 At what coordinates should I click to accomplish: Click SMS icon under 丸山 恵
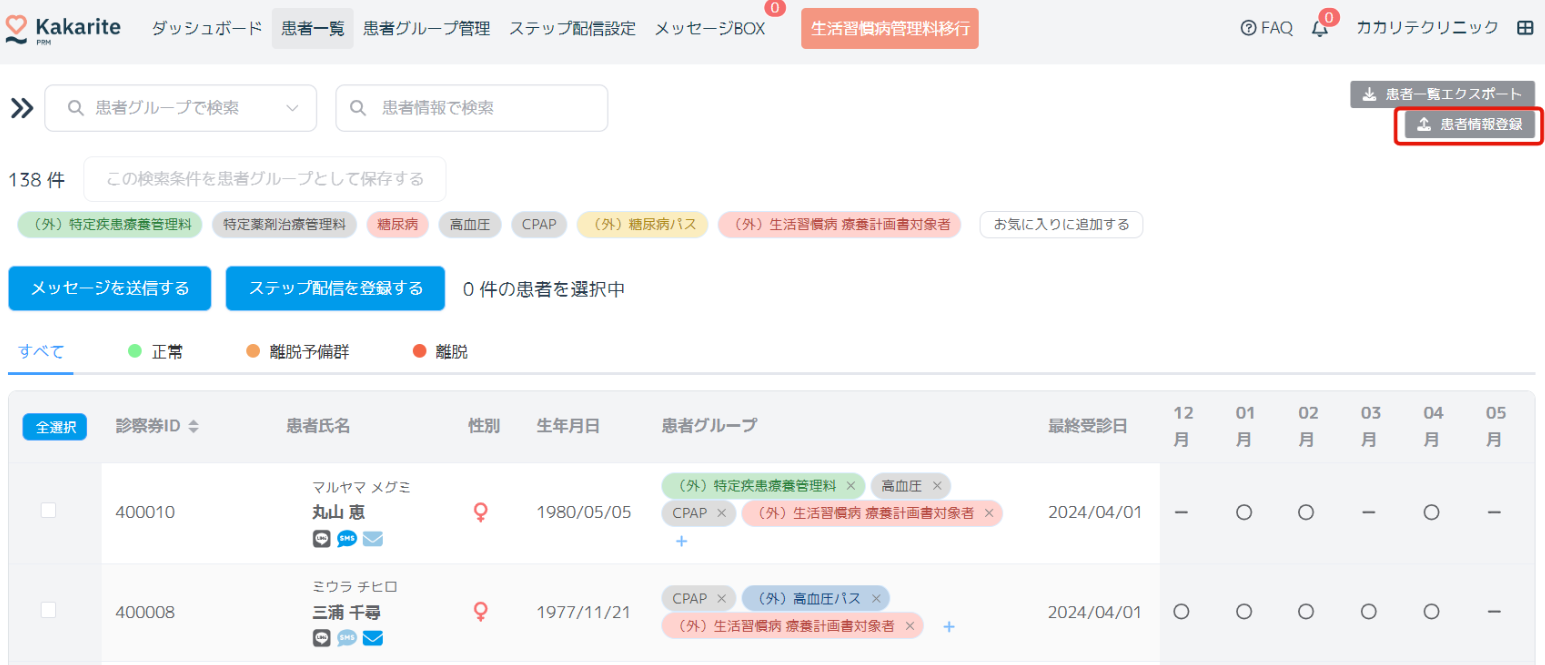click(347, 539)
